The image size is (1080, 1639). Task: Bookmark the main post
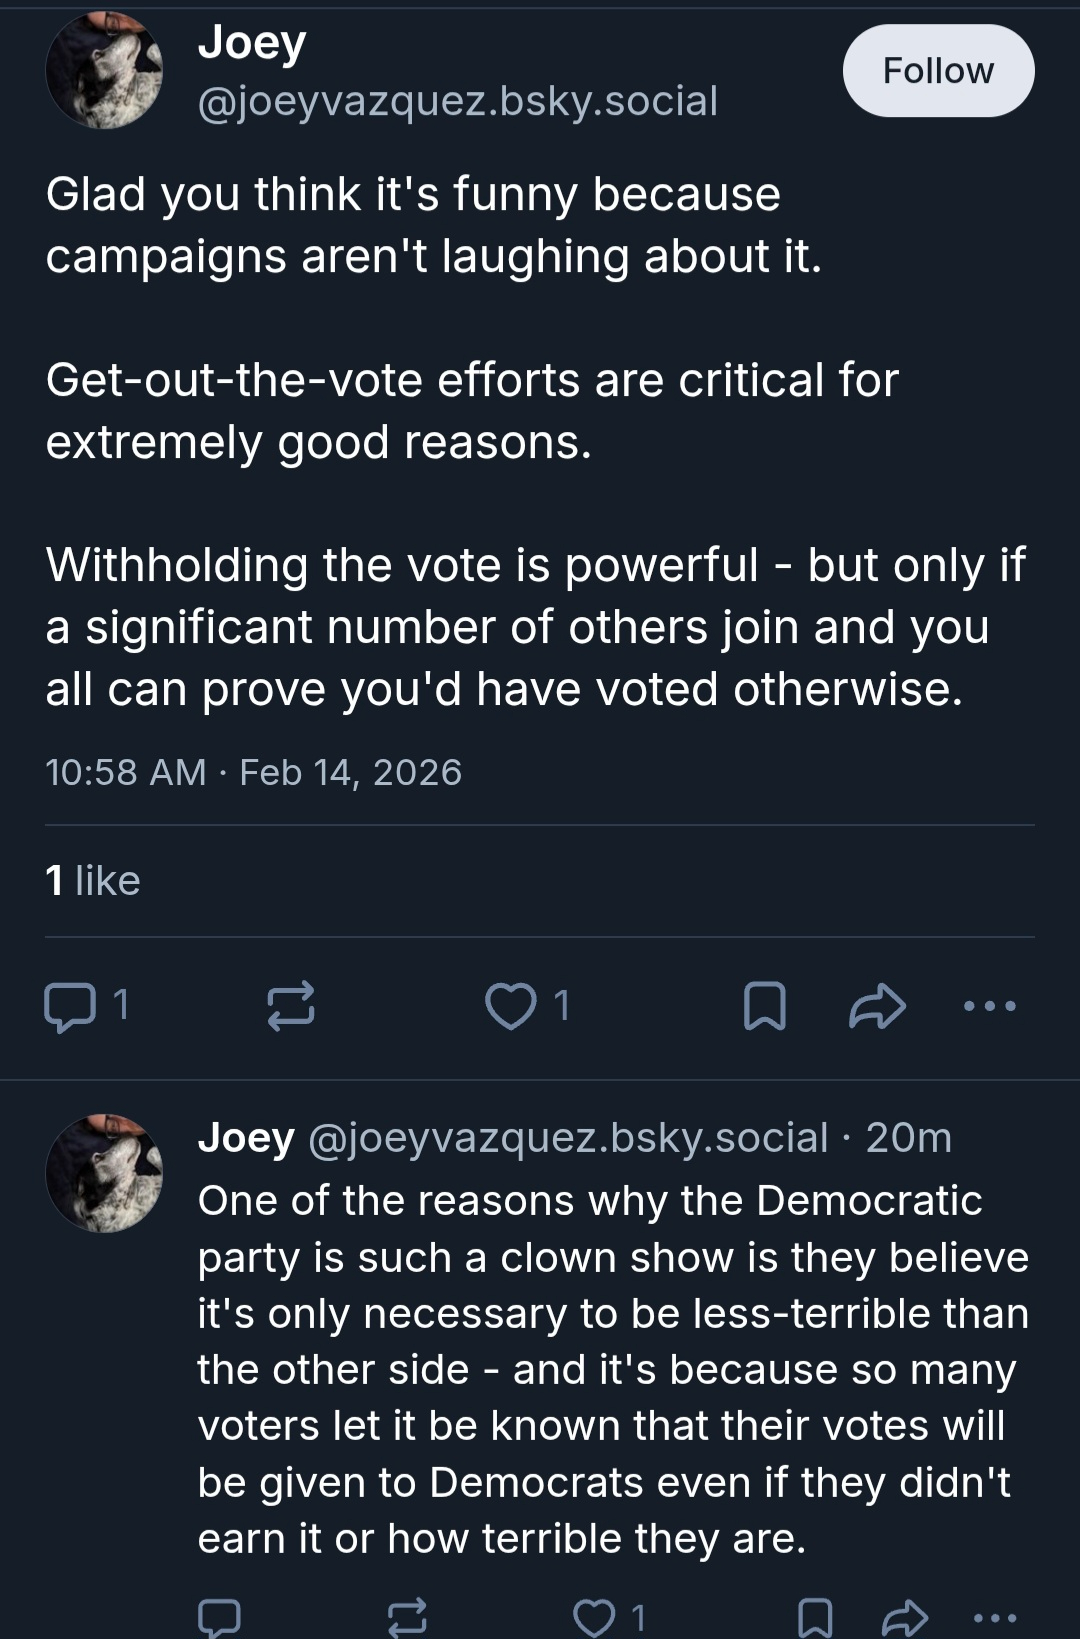(765, 1006)
